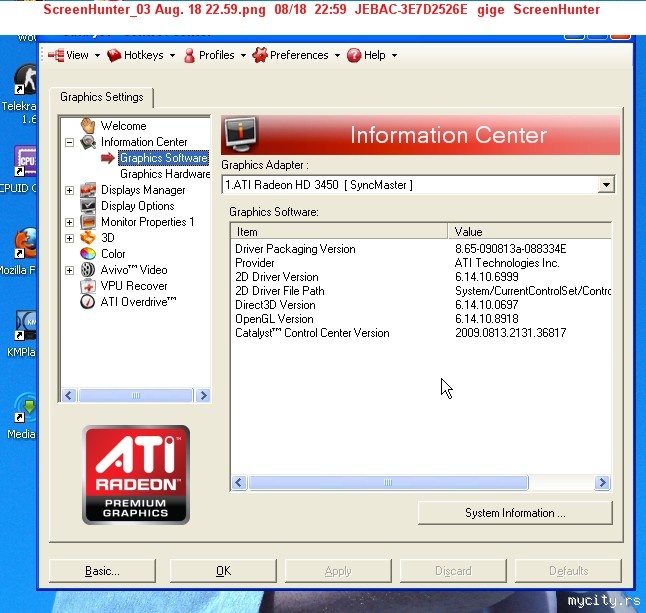
Task: Click the Discard button
Action: tap(453, 571)
